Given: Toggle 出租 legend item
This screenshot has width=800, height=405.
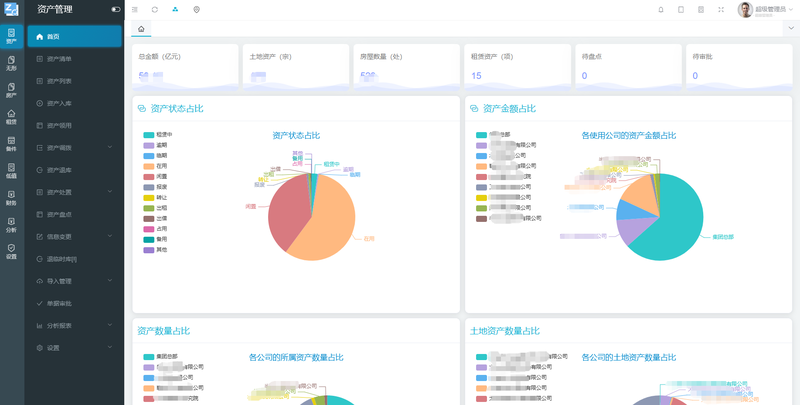Looking at the screenshot, I should 155,208.
